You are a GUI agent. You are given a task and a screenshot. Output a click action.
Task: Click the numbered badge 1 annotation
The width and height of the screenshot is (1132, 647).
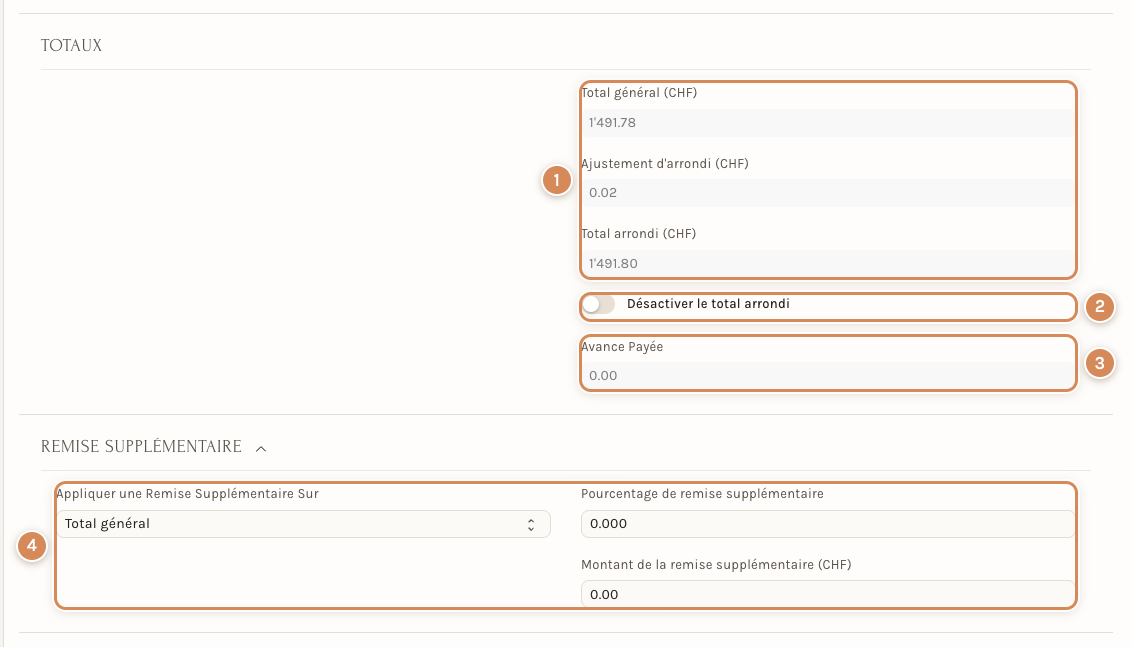tap(556, 180)
